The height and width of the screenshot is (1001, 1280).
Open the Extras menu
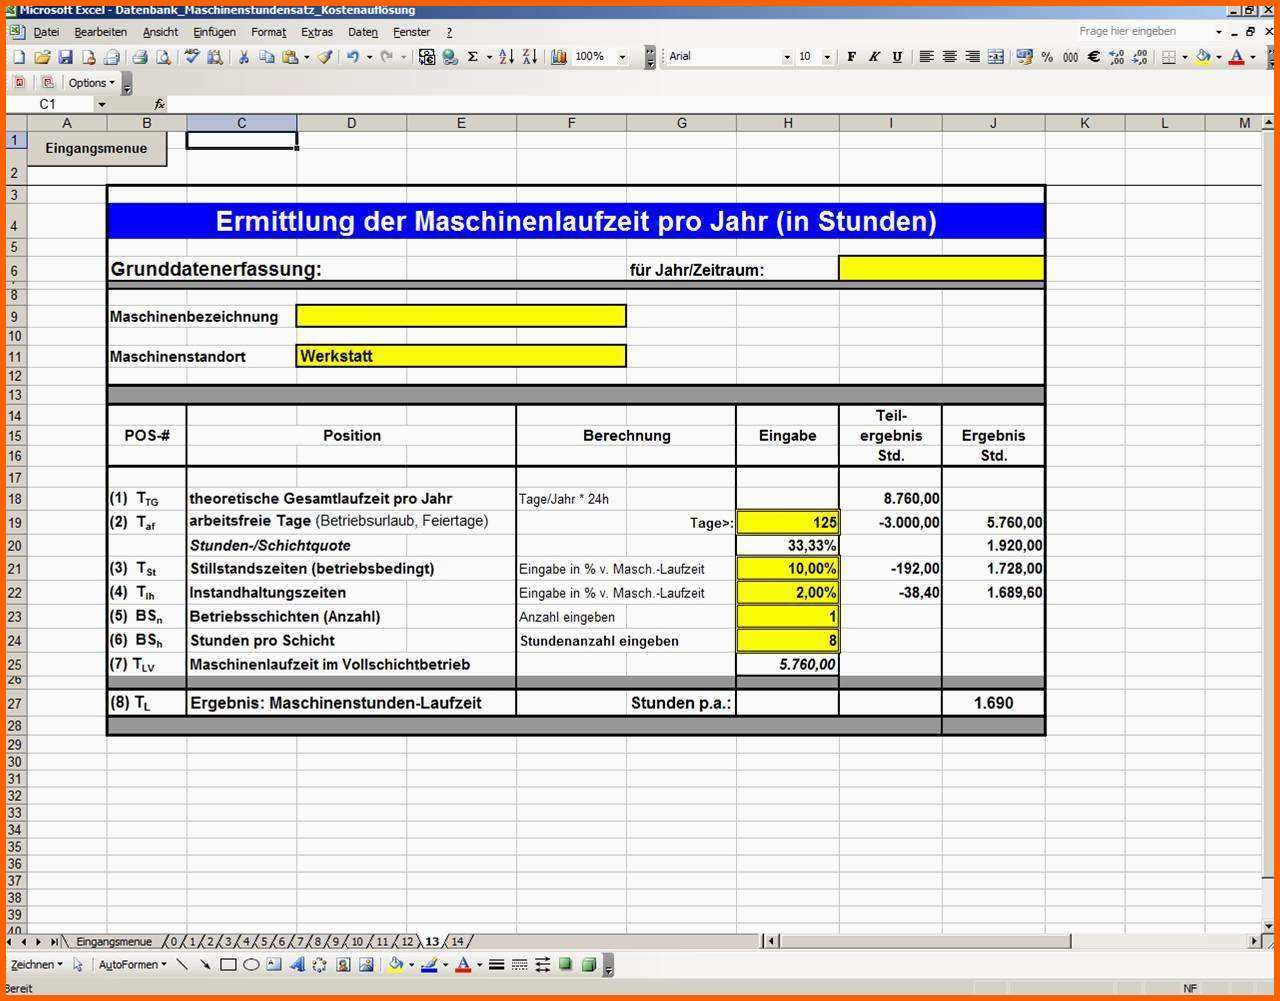317,32
